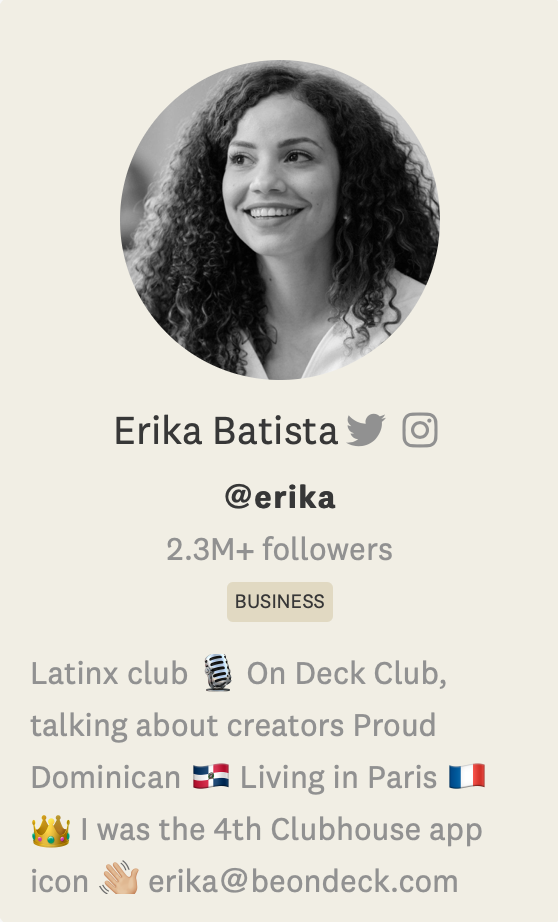Click the Erika Batista name heading
Screen dimensions: 558x922
tap(226, 431)
